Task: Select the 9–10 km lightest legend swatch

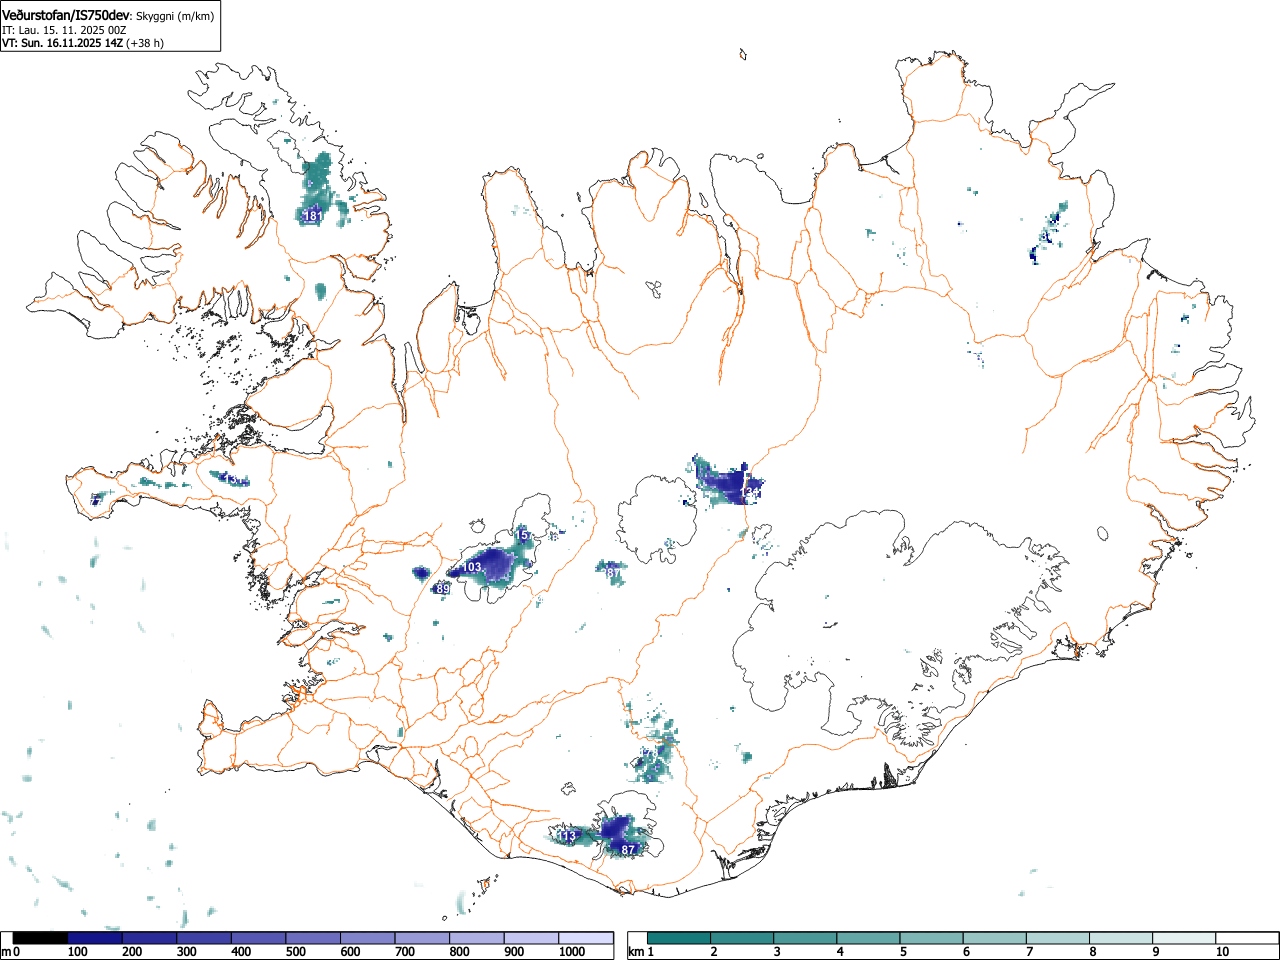Action: point(1185,938)
